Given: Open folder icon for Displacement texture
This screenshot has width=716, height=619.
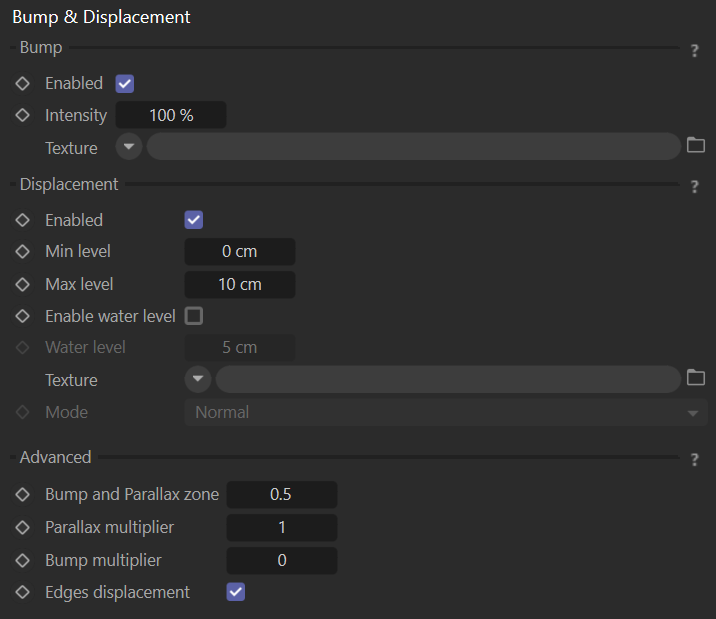Looking at the screenshot, I should pyautogui.click(x=696, y=378).
